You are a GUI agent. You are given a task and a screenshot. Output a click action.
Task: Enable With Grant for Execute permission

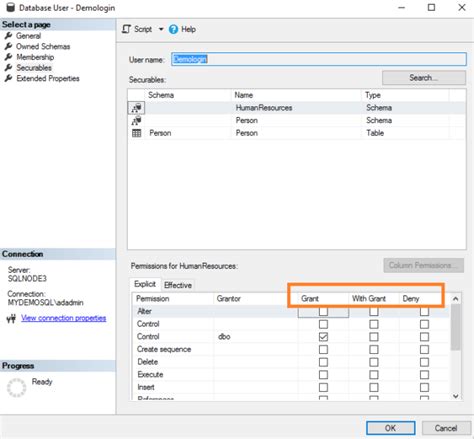pyautogui.click(x=374, y=375)
